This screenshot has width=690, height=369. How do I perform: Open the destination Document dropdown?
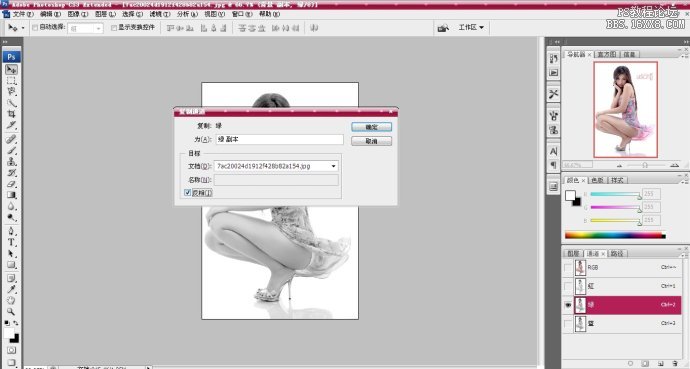point(334,166)
